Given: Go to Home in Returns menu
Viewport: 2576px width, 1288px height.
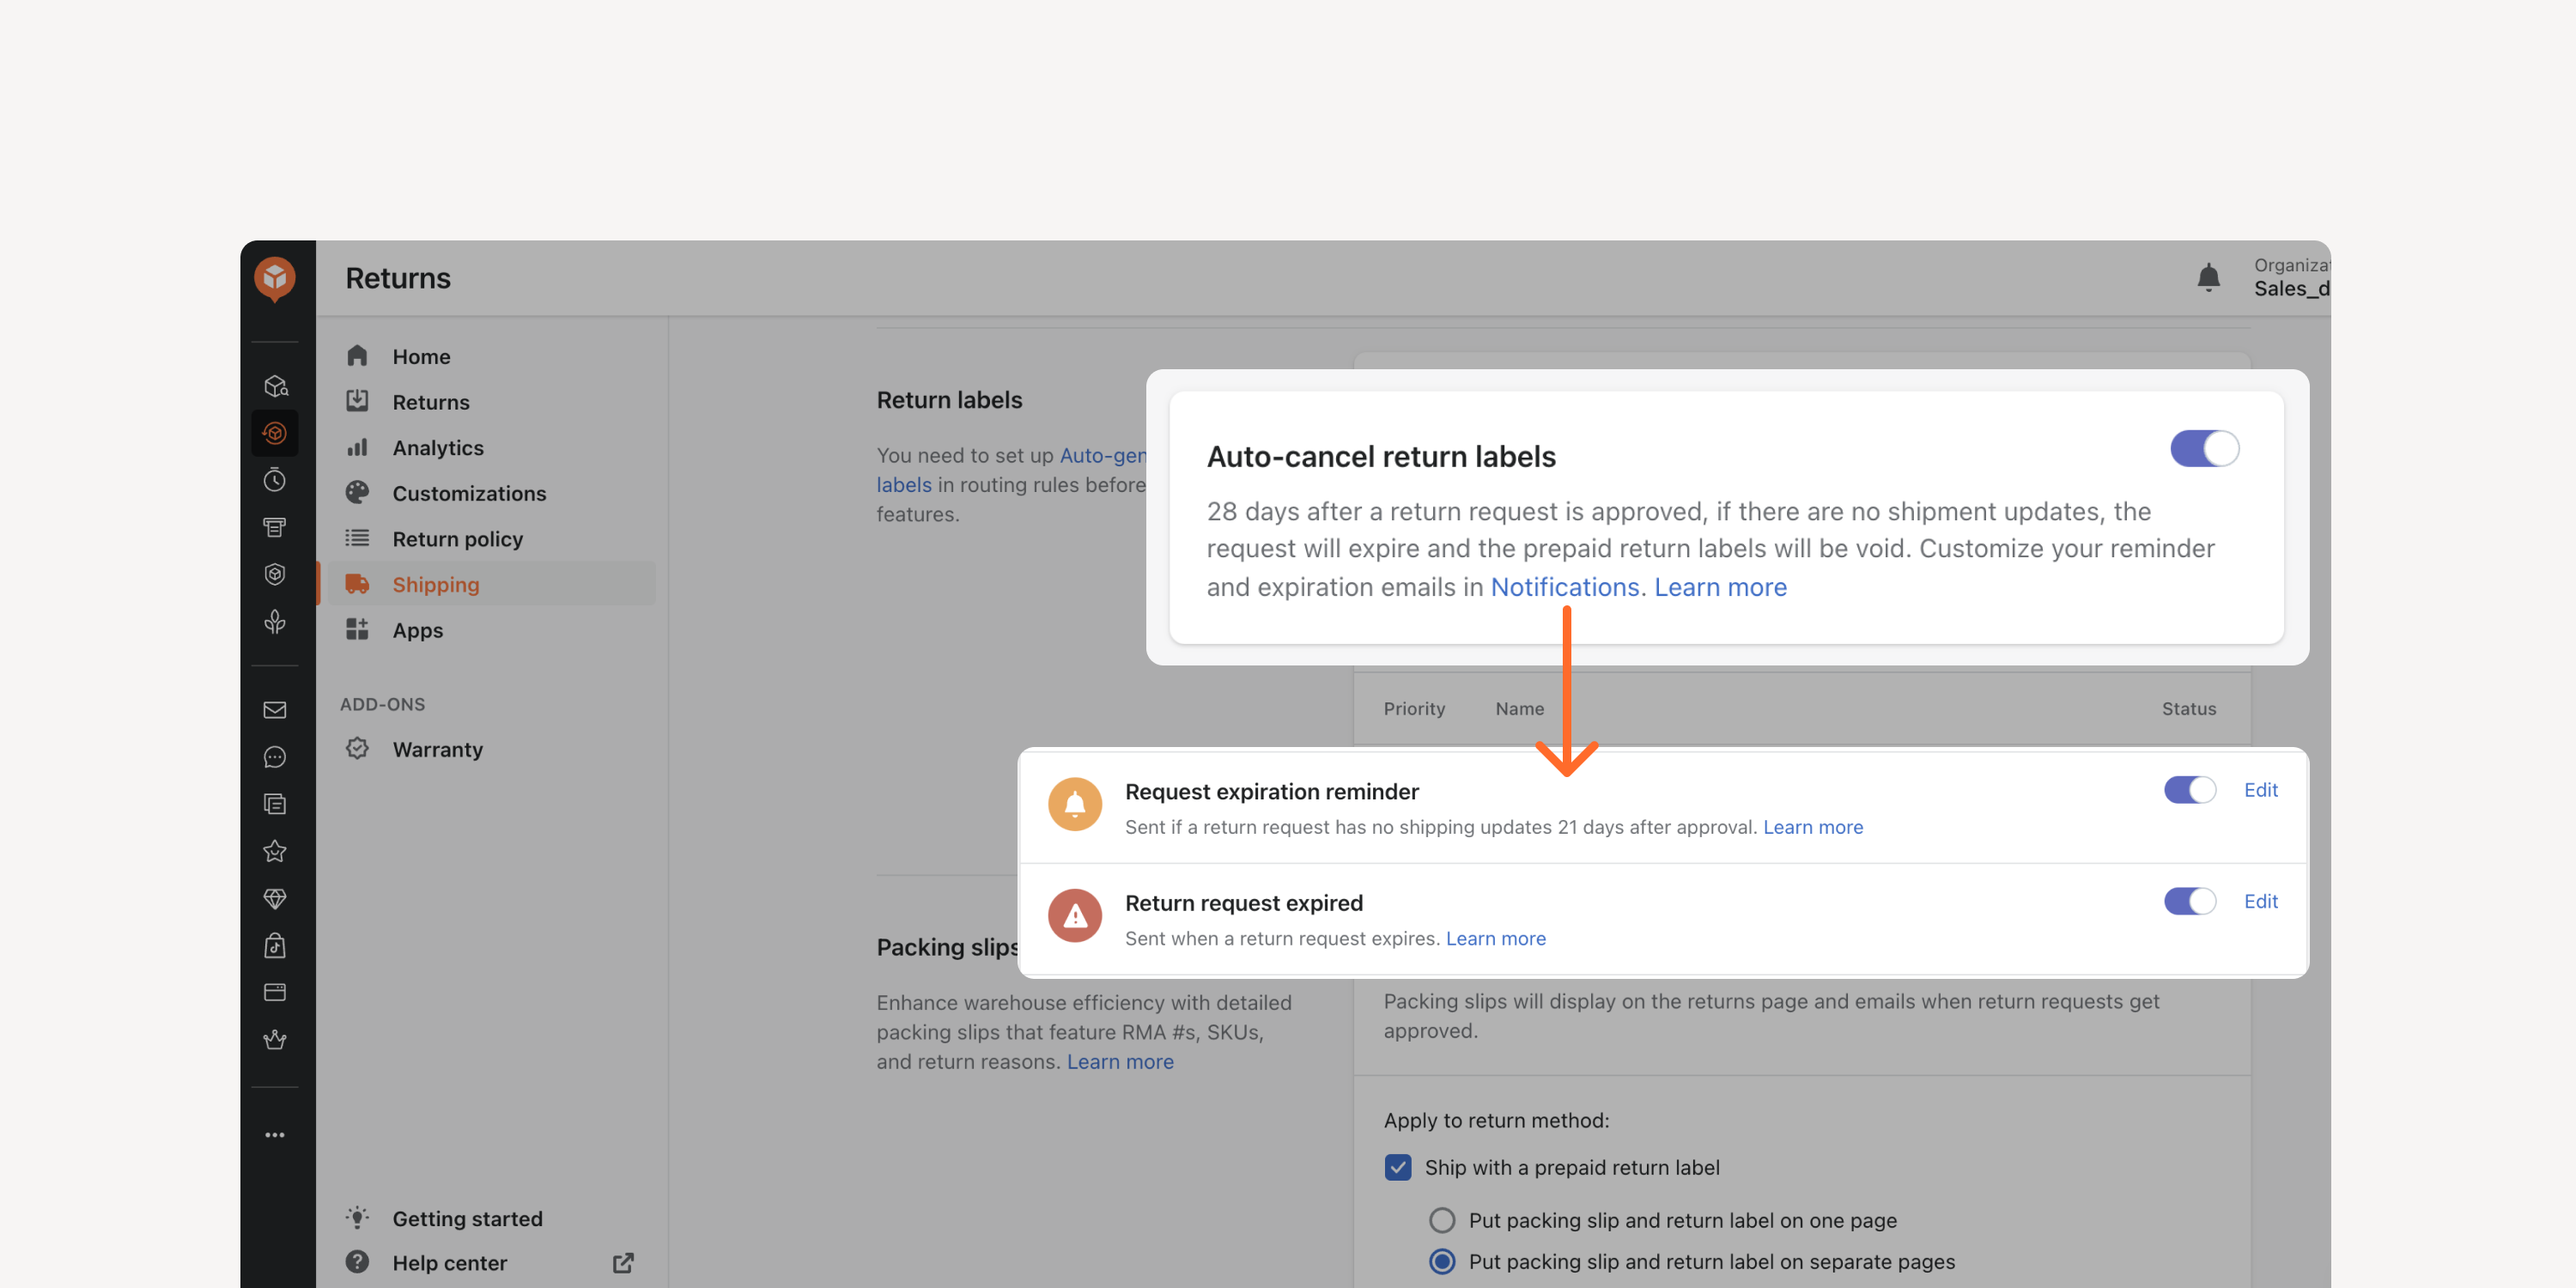Looking at the screenshot, I should pyautogui.click(x=491, y=356).
